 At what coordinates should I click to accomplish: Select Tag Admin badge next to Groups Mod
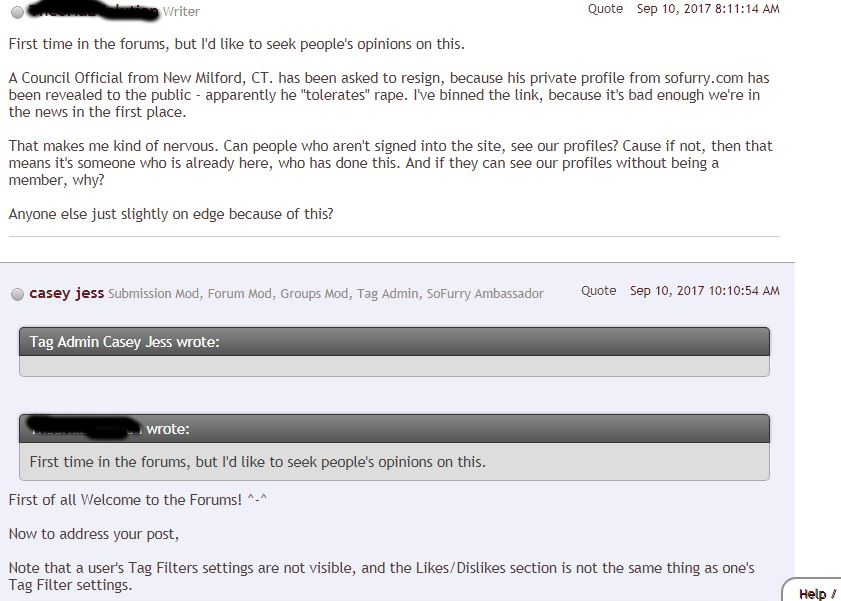tap(387, 294)
